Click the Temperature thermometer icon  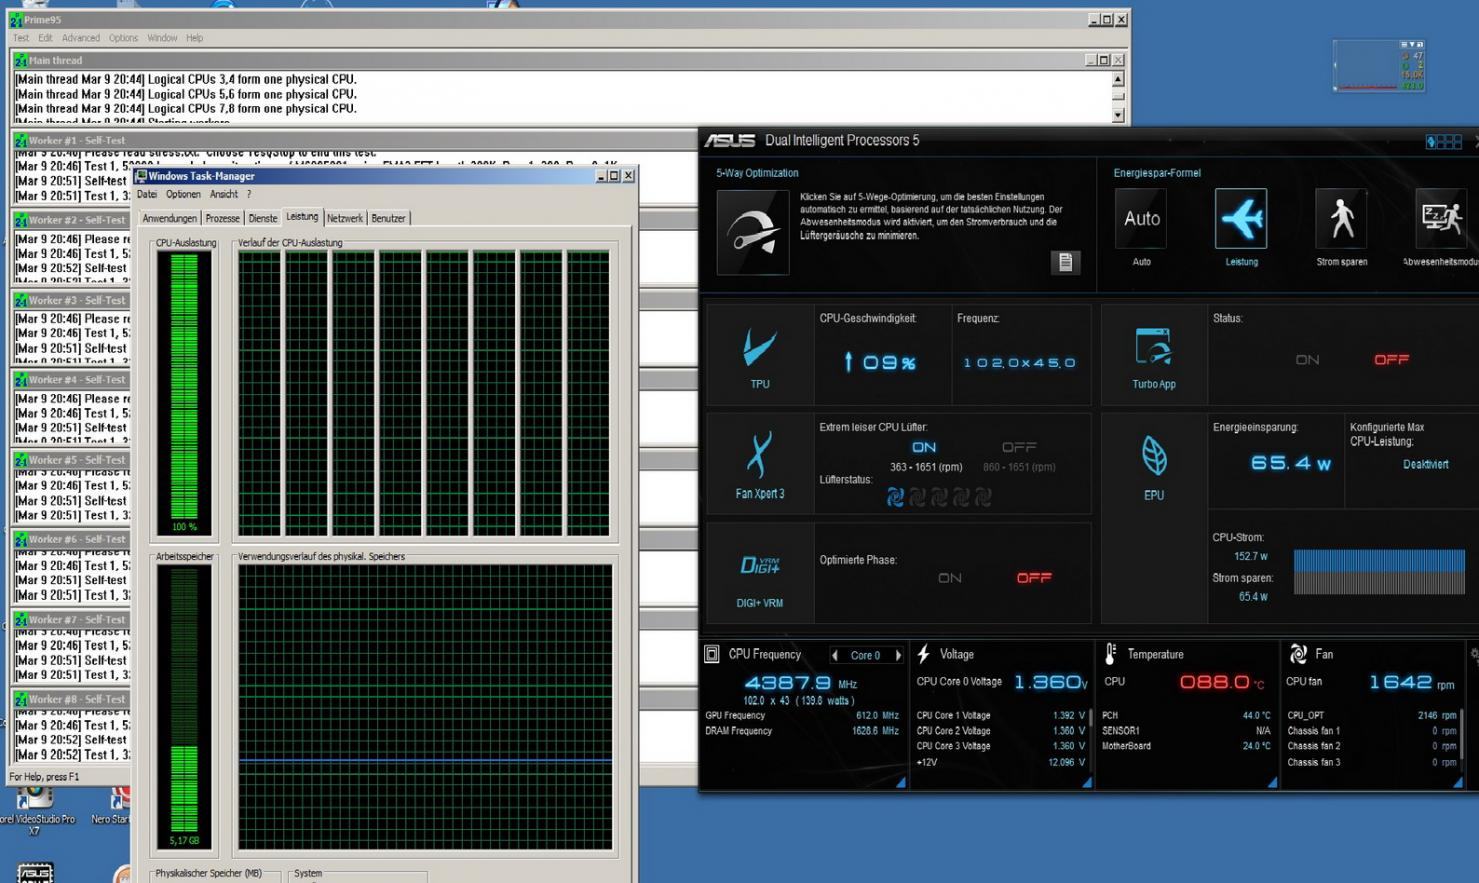click(1110, 654)
